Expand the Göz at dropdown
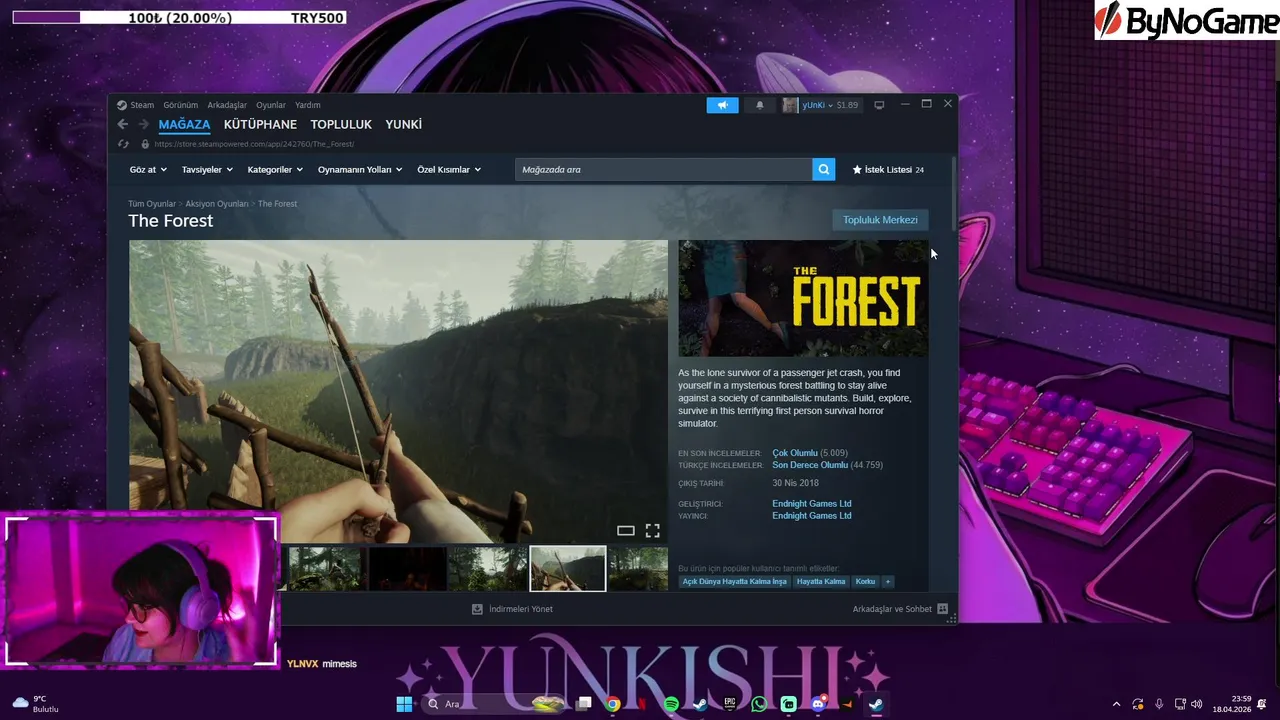This screenshot has height=720, width=1280. pos(148,170)
